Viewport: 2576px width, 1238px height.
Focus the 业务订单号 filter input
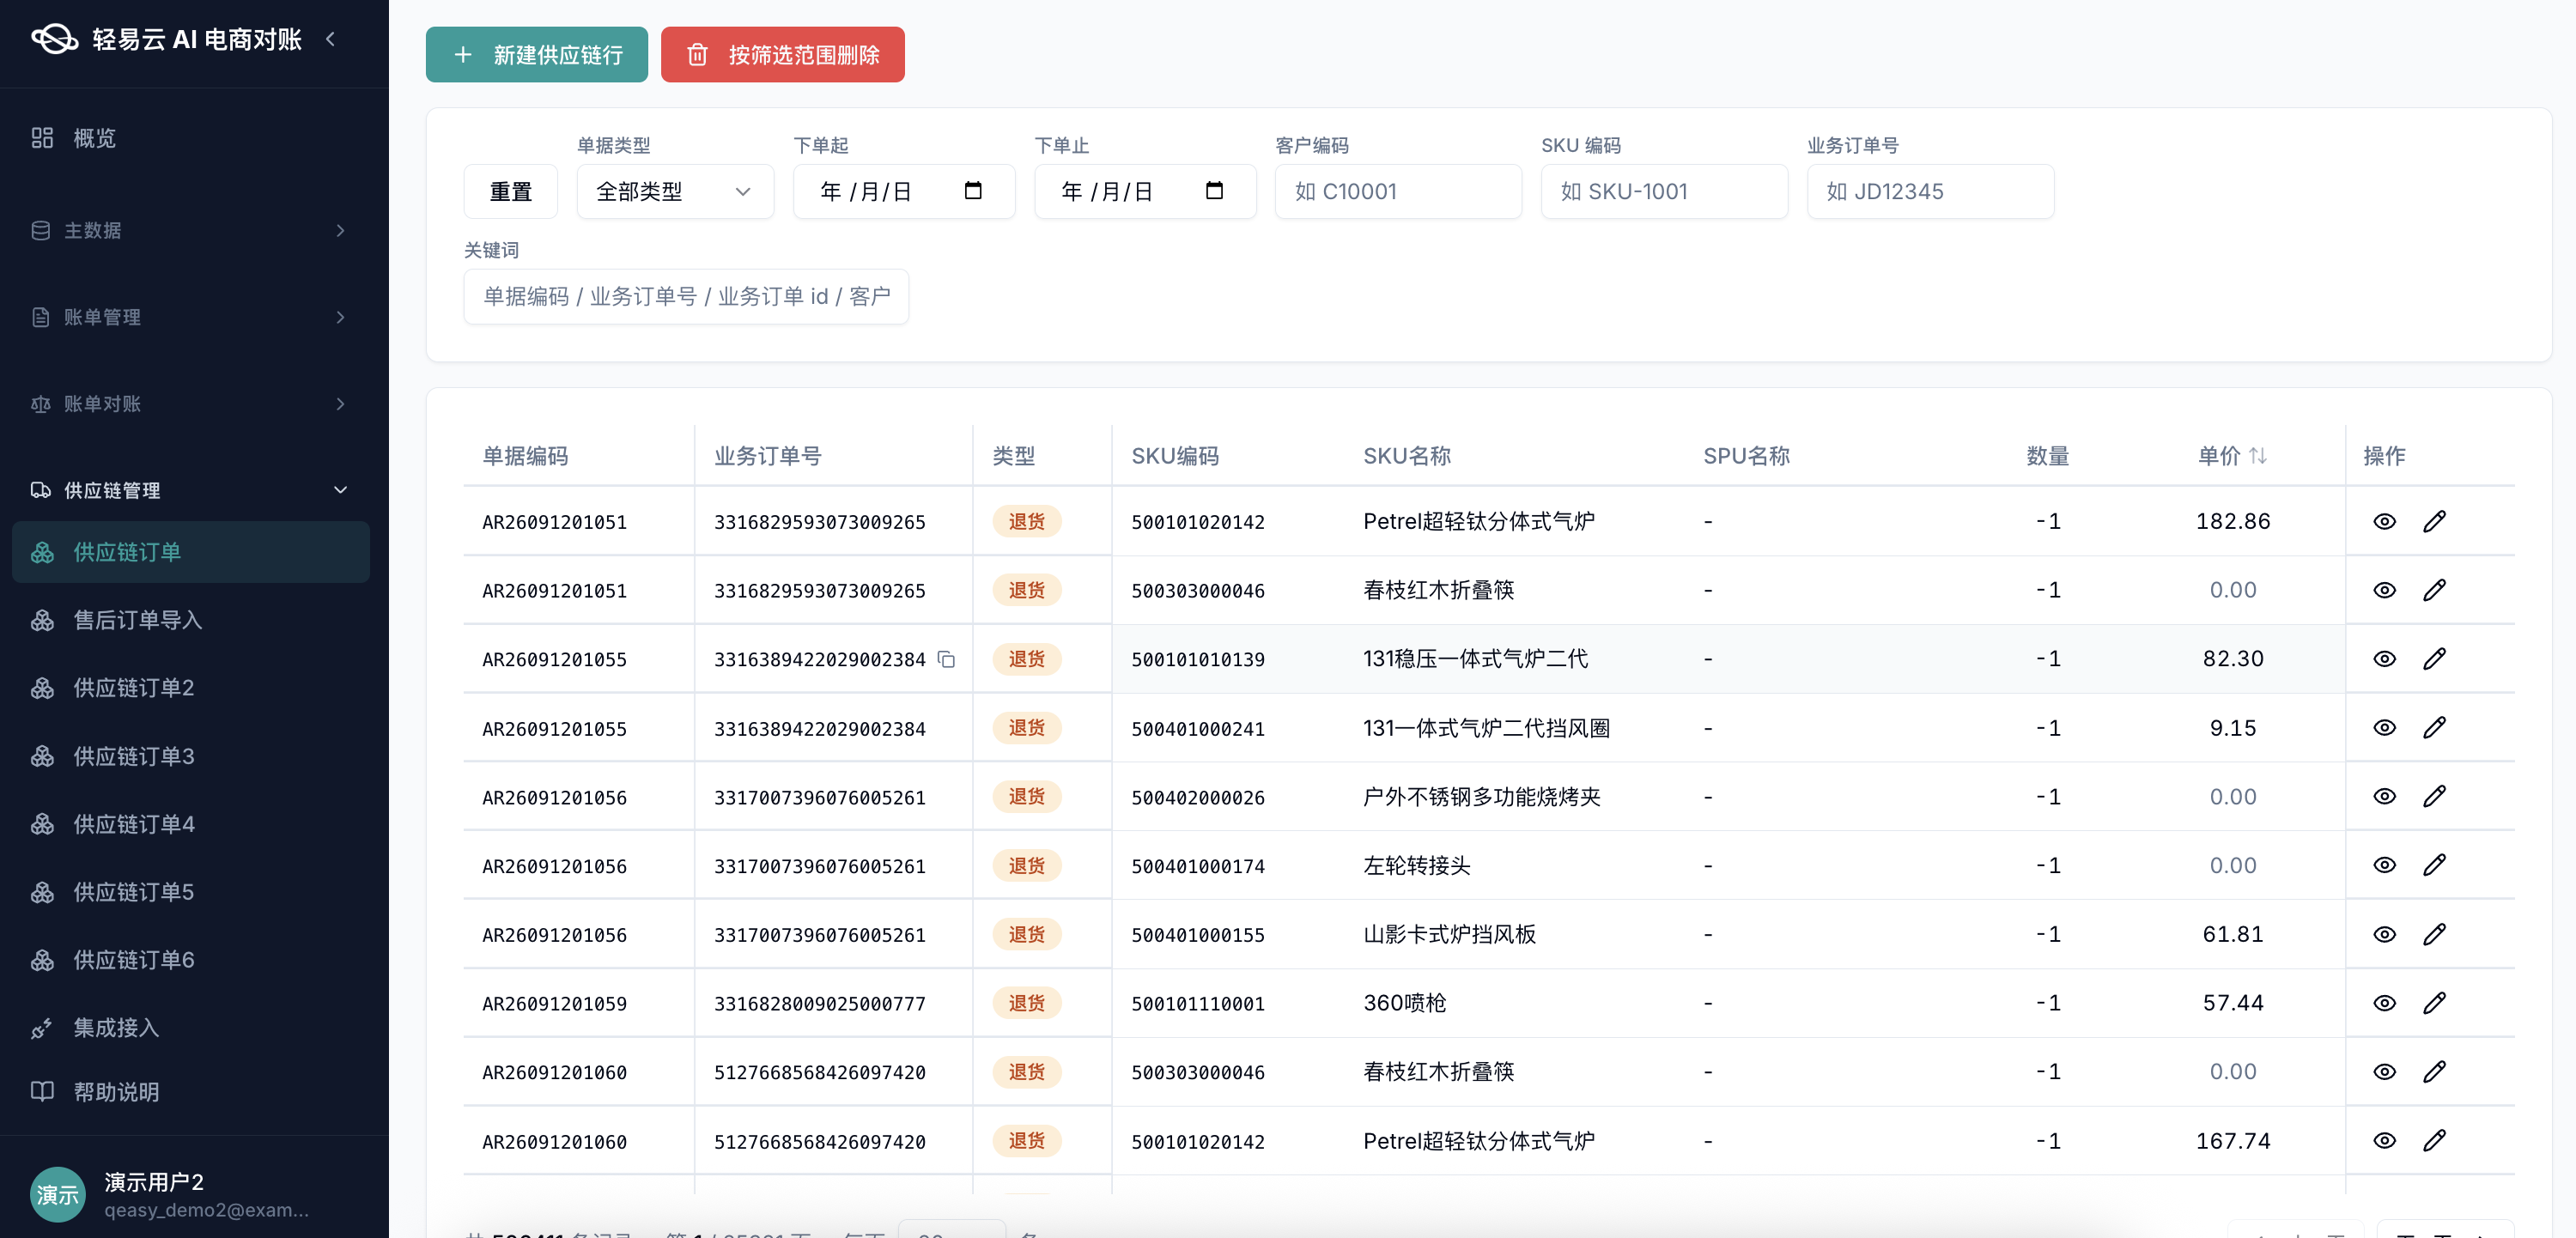click(x=1930, y=191)
